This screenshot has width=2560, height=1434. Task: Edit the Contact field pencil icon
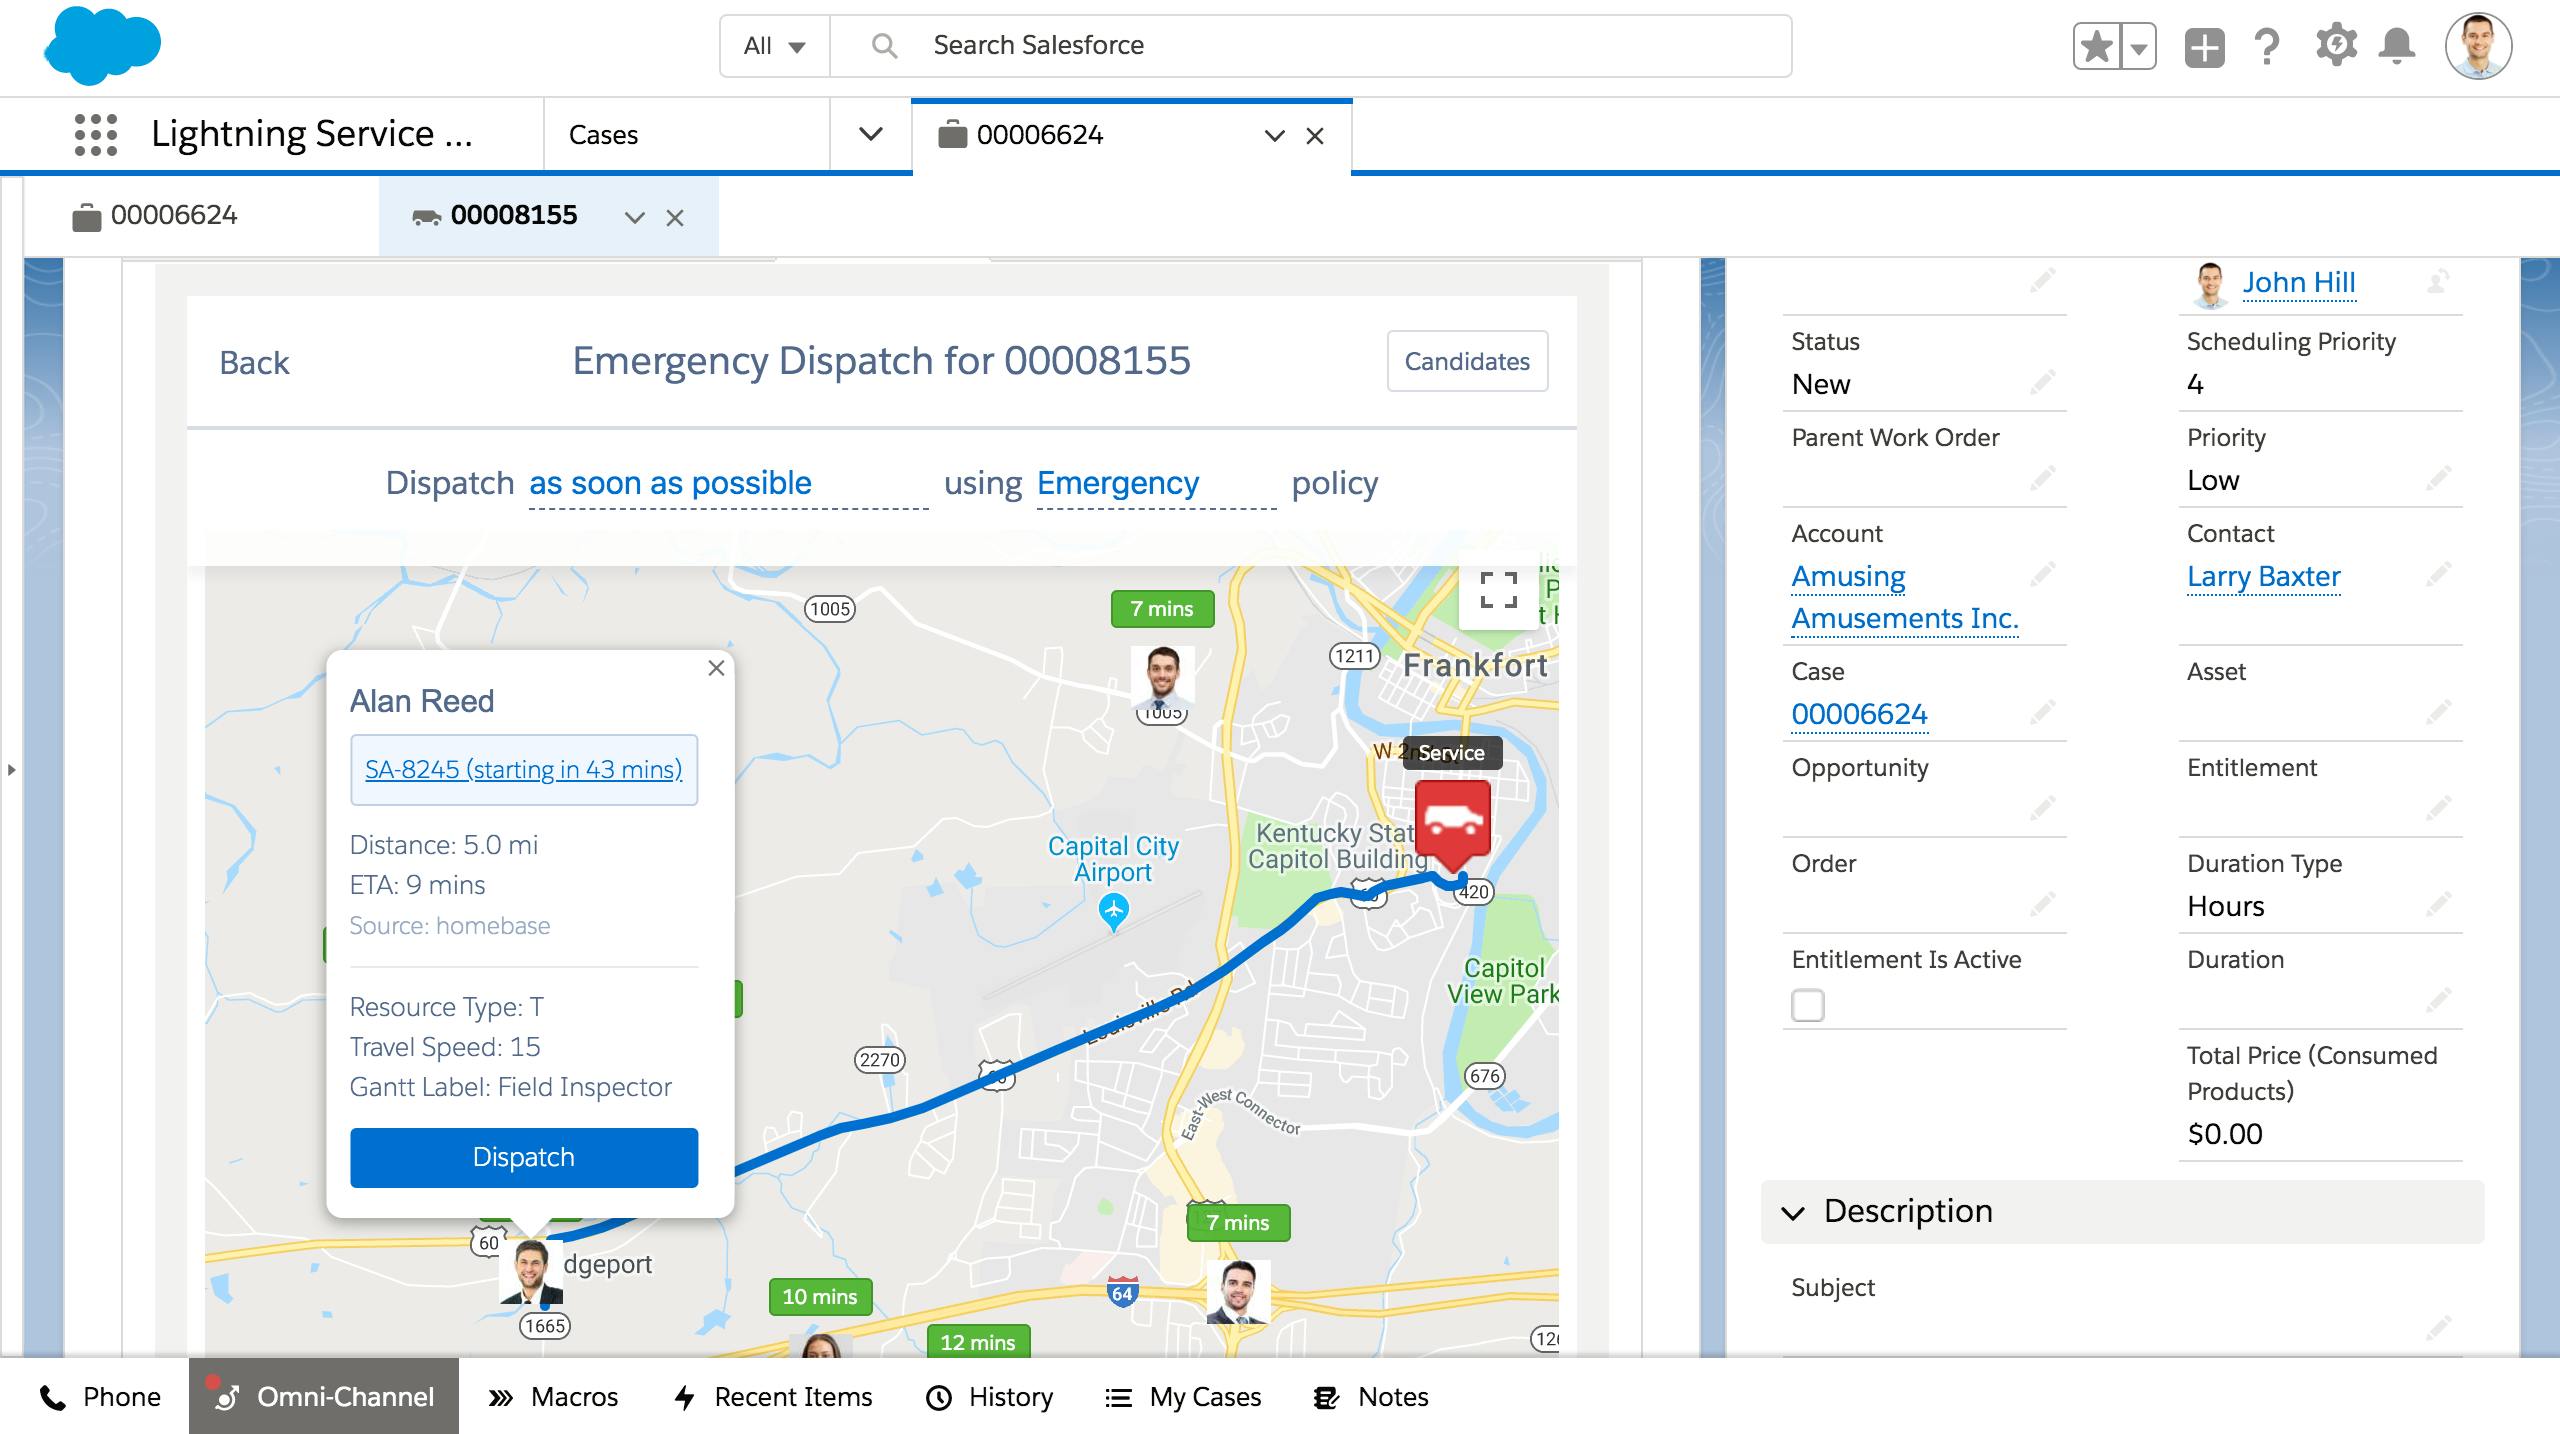pos(2438,574)
